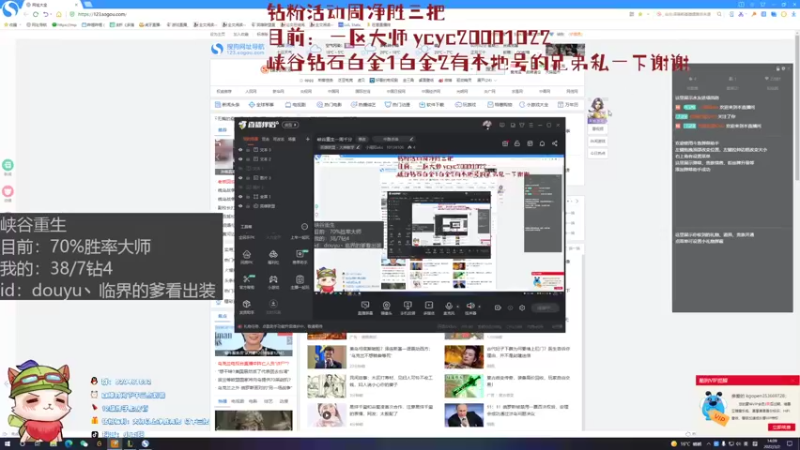Open the news thumbnail with video play icon

pyautogui.click(x=327, y=415)
